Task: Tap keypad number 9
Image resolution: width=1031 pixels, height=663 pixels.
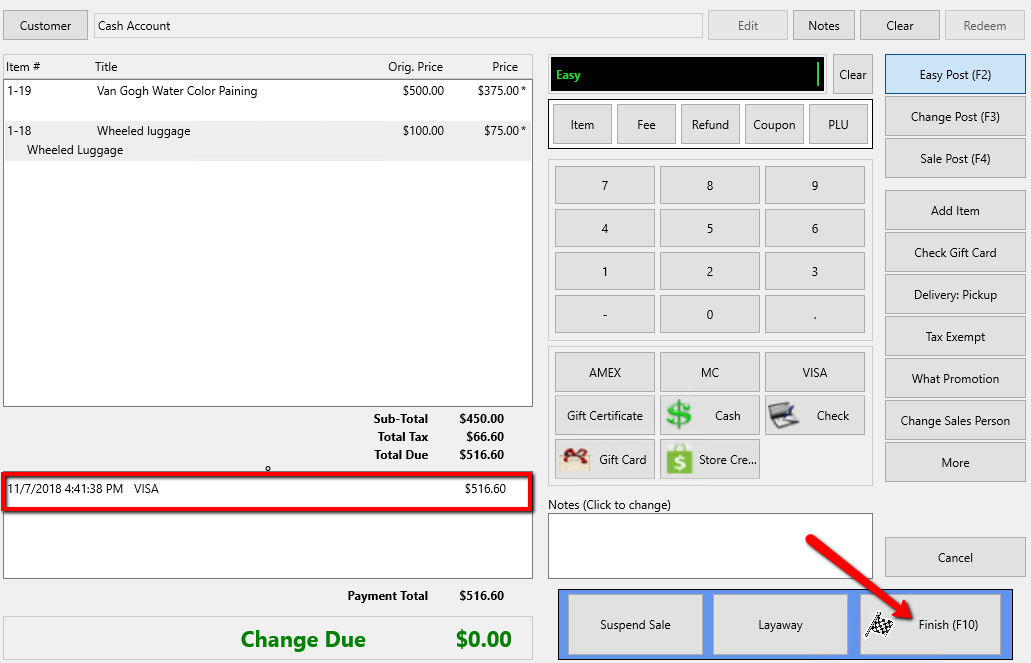Action: (x=815, y=185)
